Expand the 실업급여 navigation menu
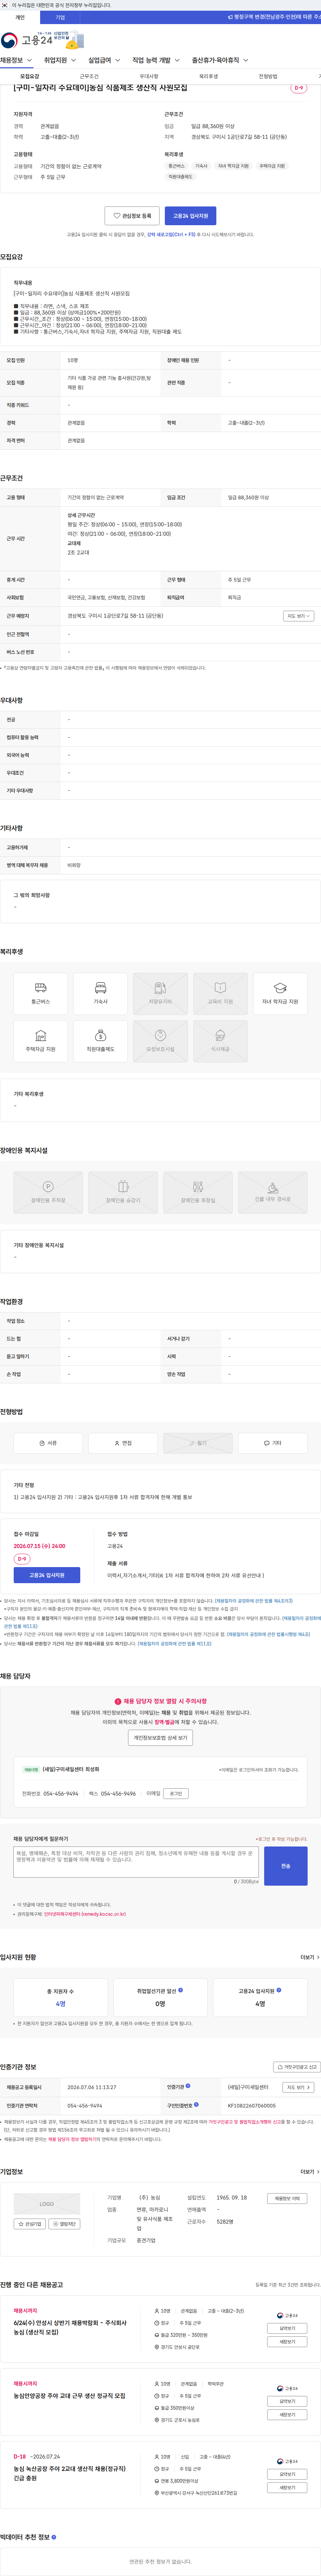This screenshot has width=321, height=2576. [104, 60]
